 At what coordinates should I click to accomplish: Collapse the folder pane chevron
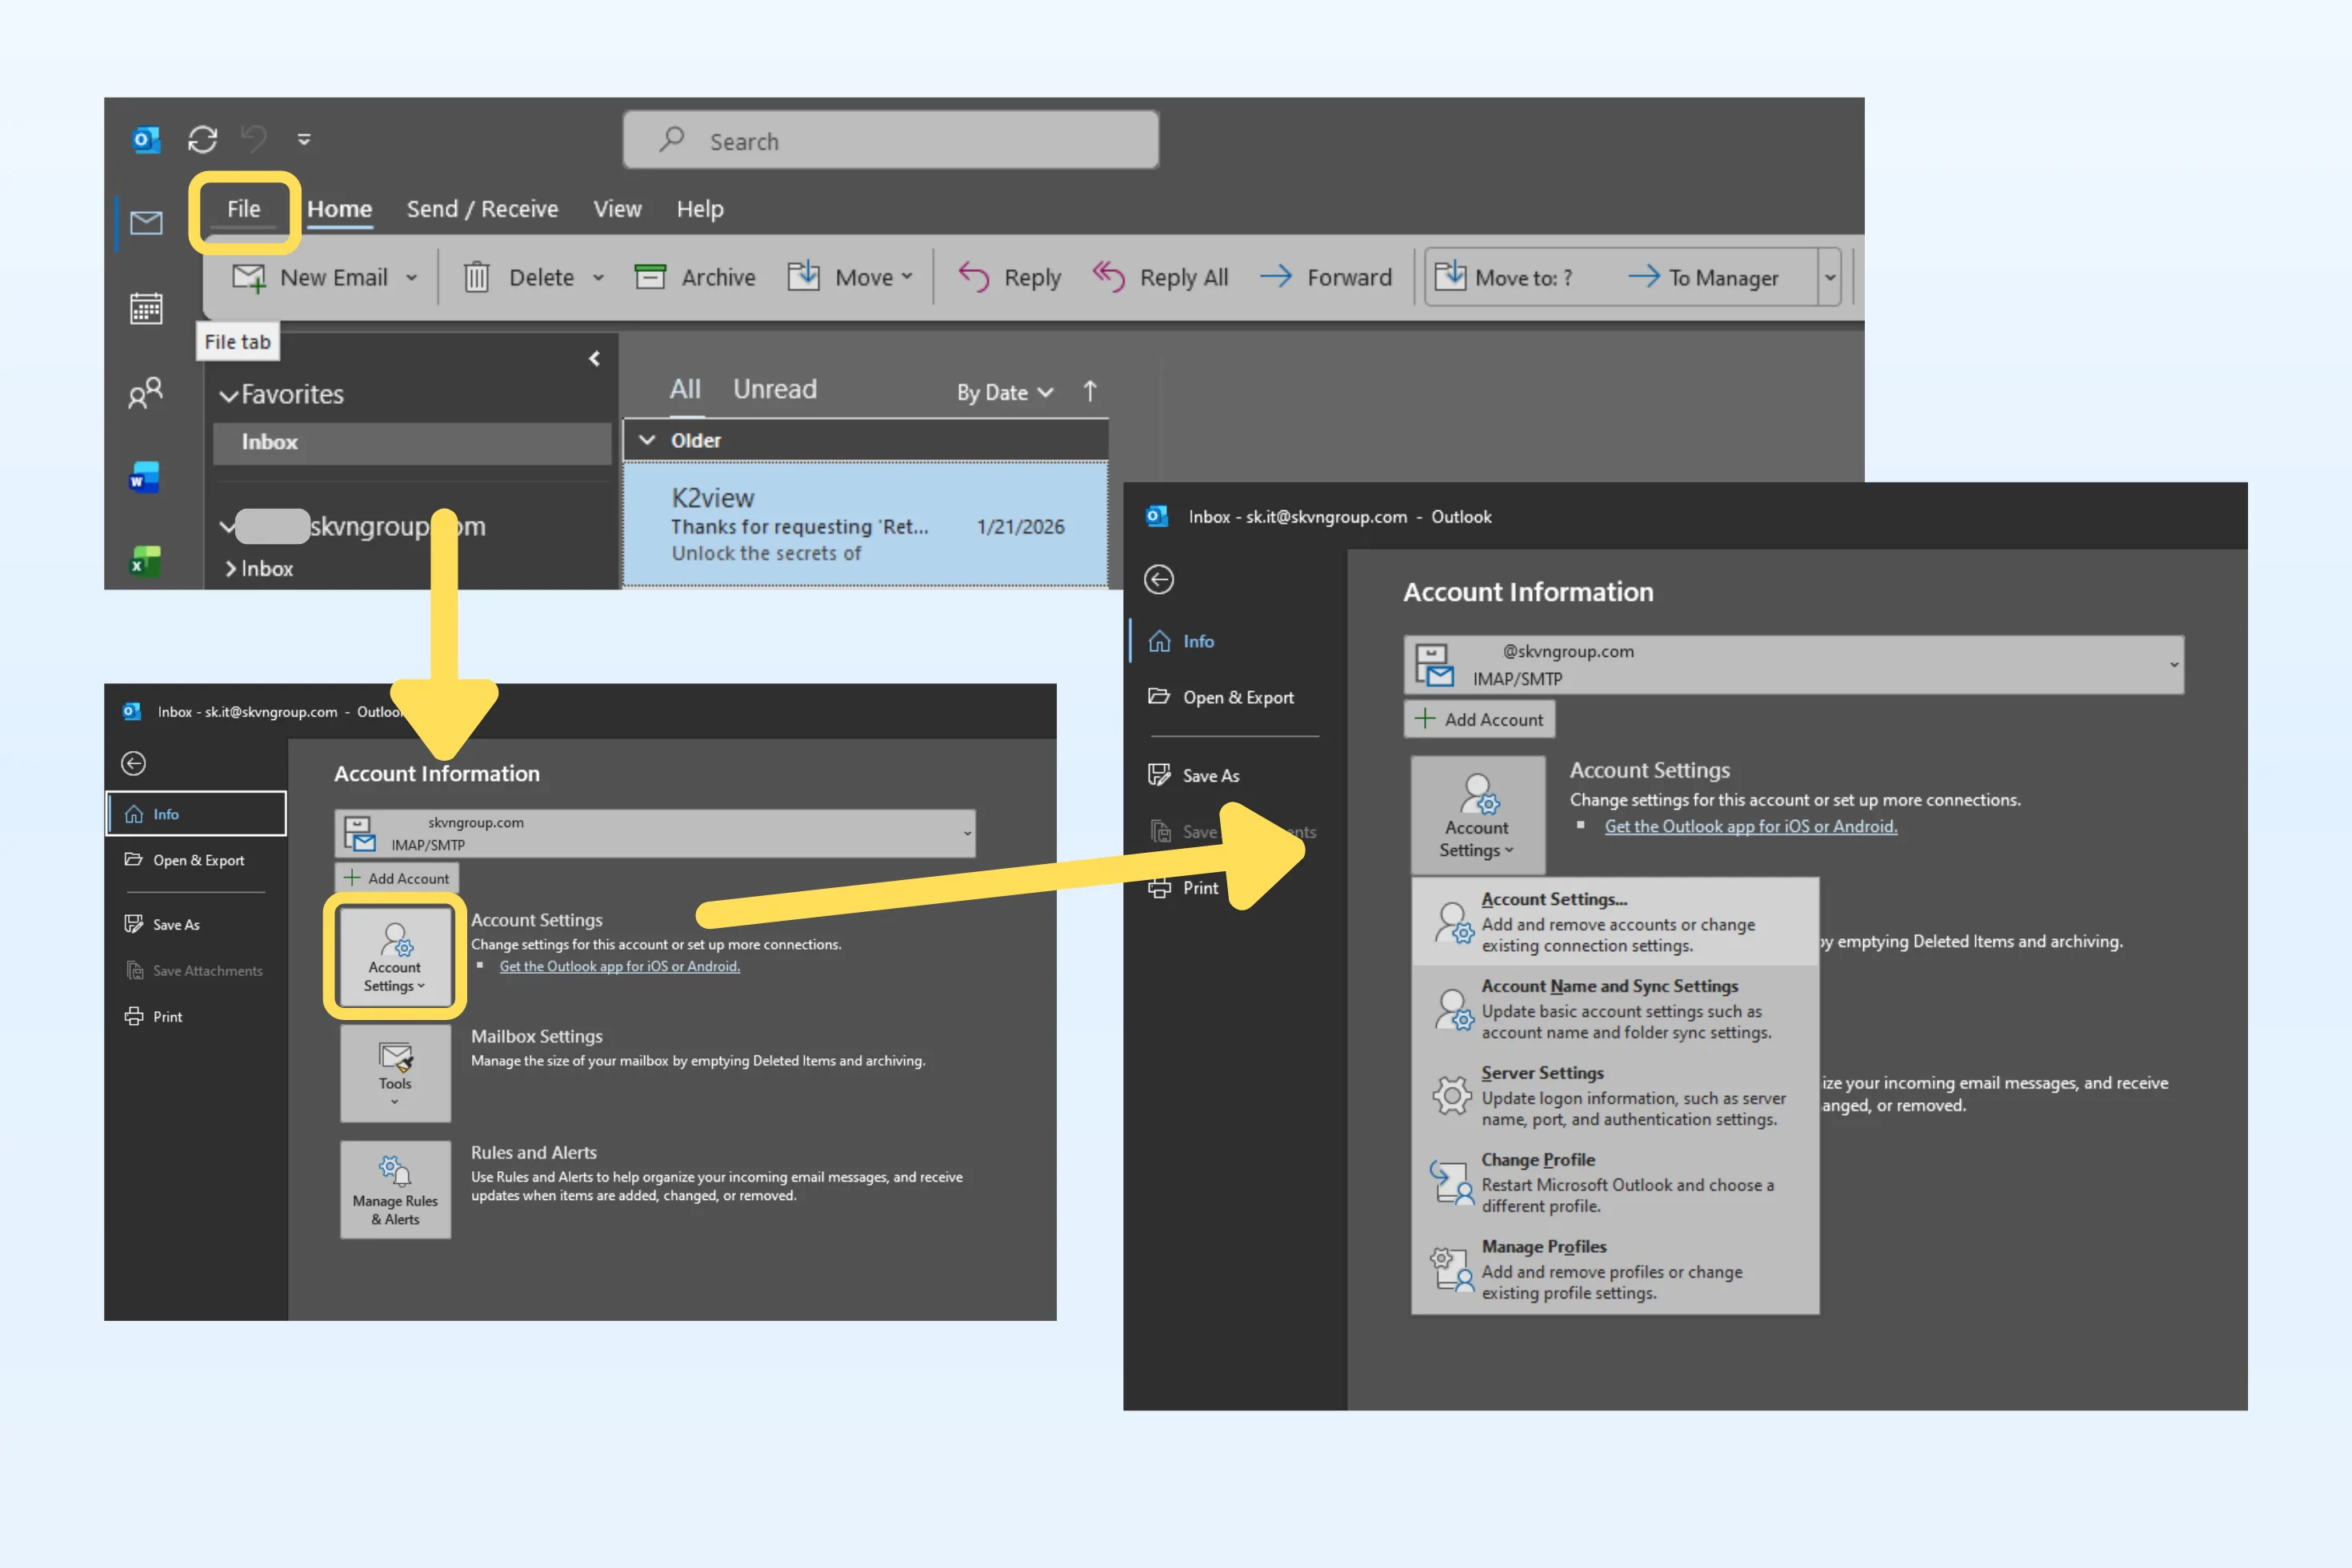tap(594, 358)
